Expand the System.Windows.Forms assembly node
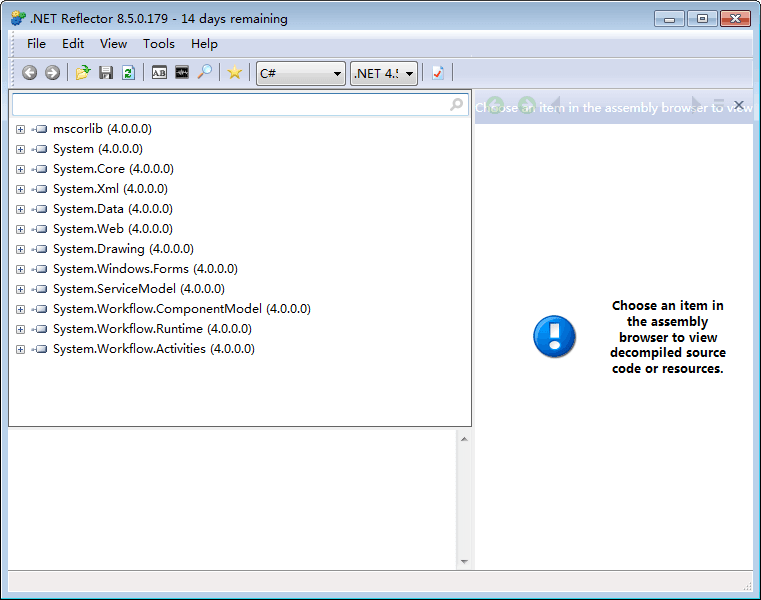 (20, 269)
